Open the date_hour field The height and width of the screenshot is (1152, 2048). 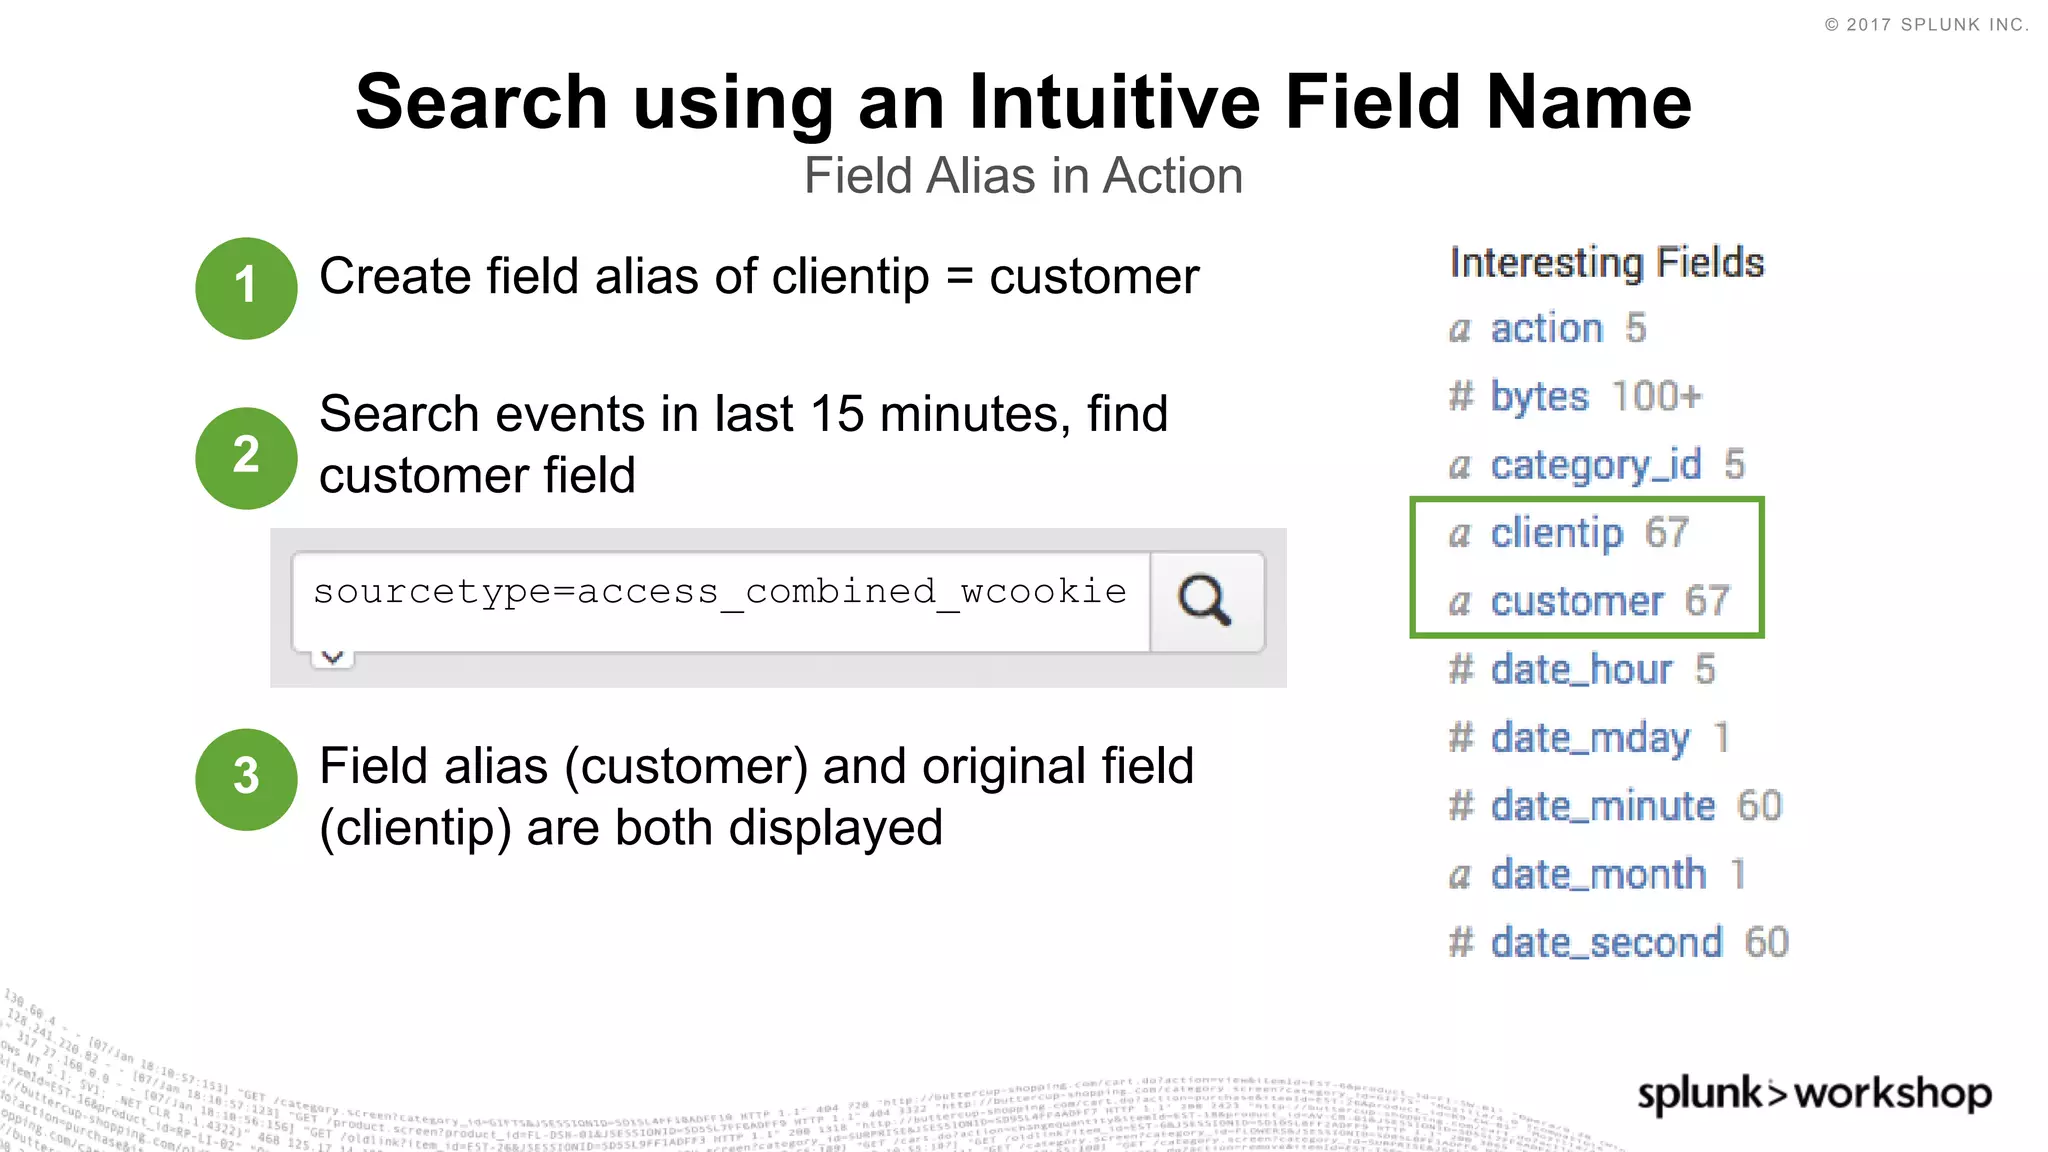click(x=1581, y=669)
